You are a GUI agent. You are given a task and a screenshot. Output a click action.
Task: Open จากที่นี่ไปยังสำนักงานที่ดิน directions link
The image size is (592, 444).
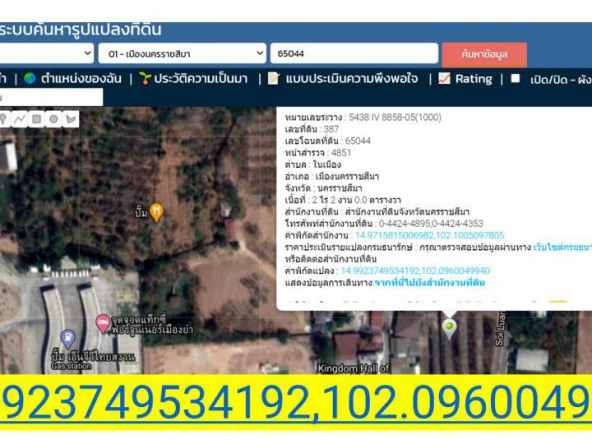[x=430, y=283]
